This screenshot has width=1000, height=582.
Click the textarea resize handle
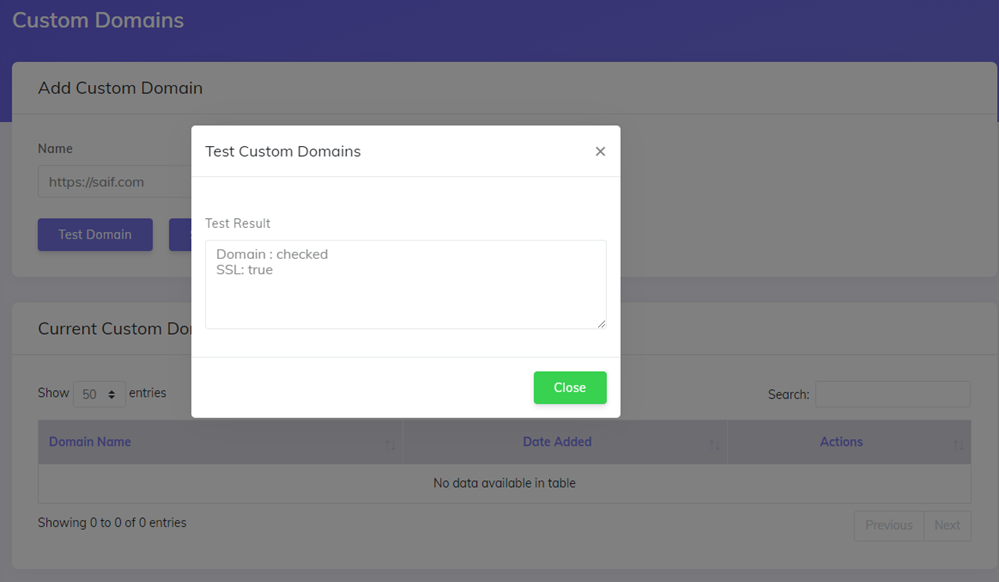tap(604, 323)
